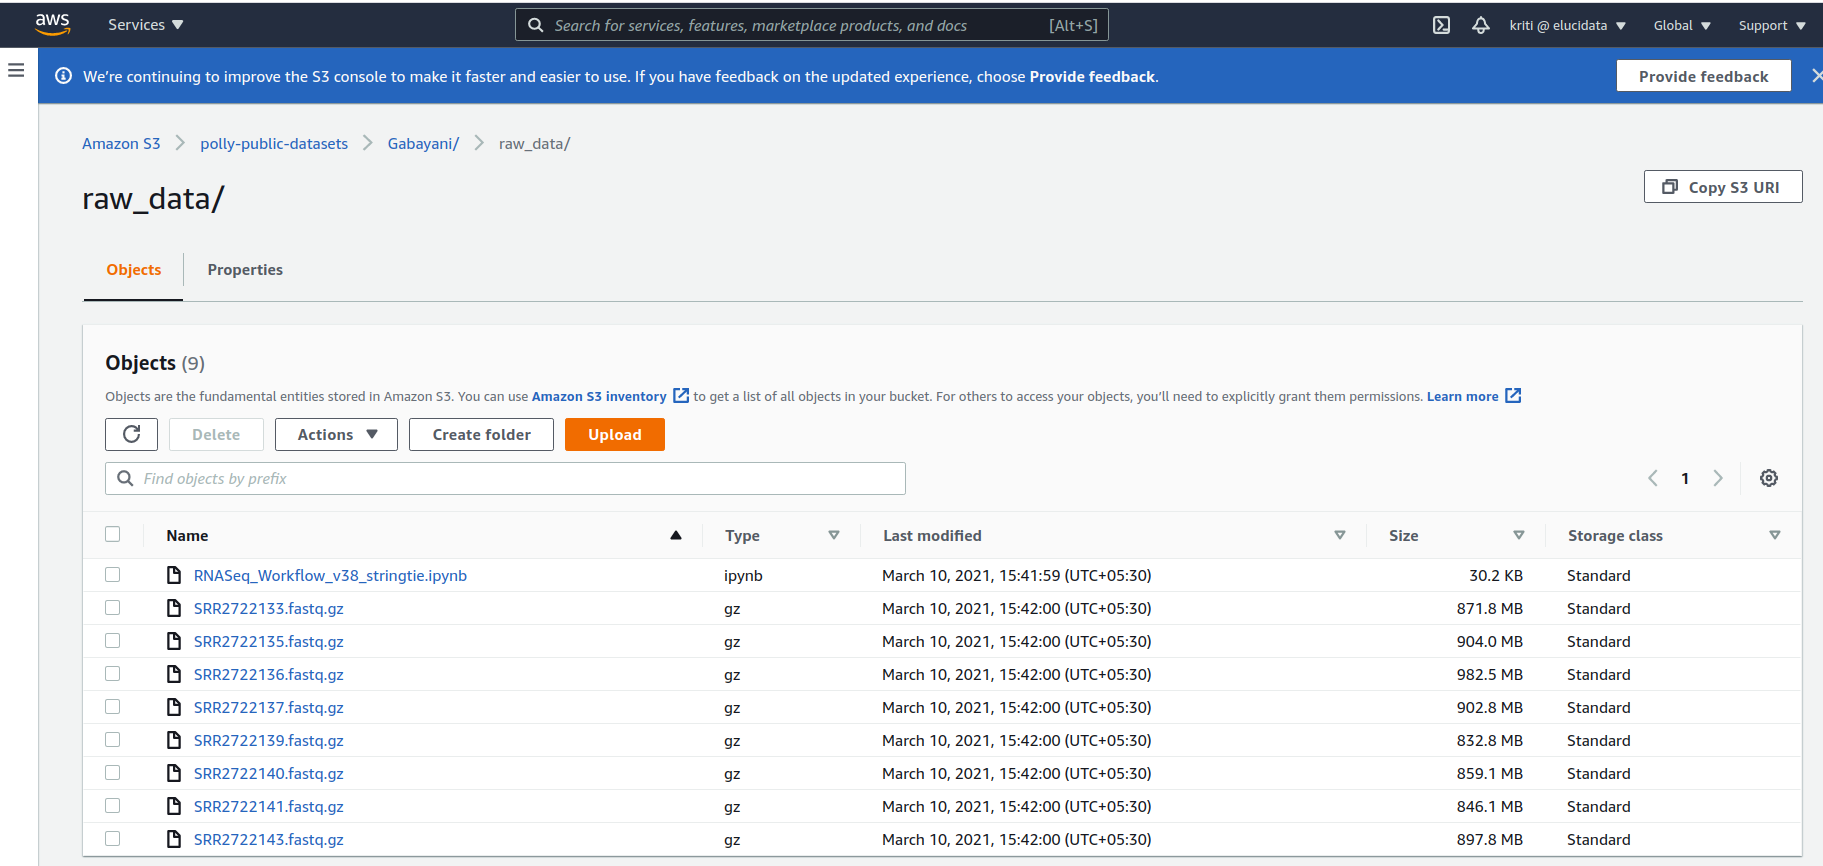
Task: Sort by Last modified column arrow
Action: 1340,535
